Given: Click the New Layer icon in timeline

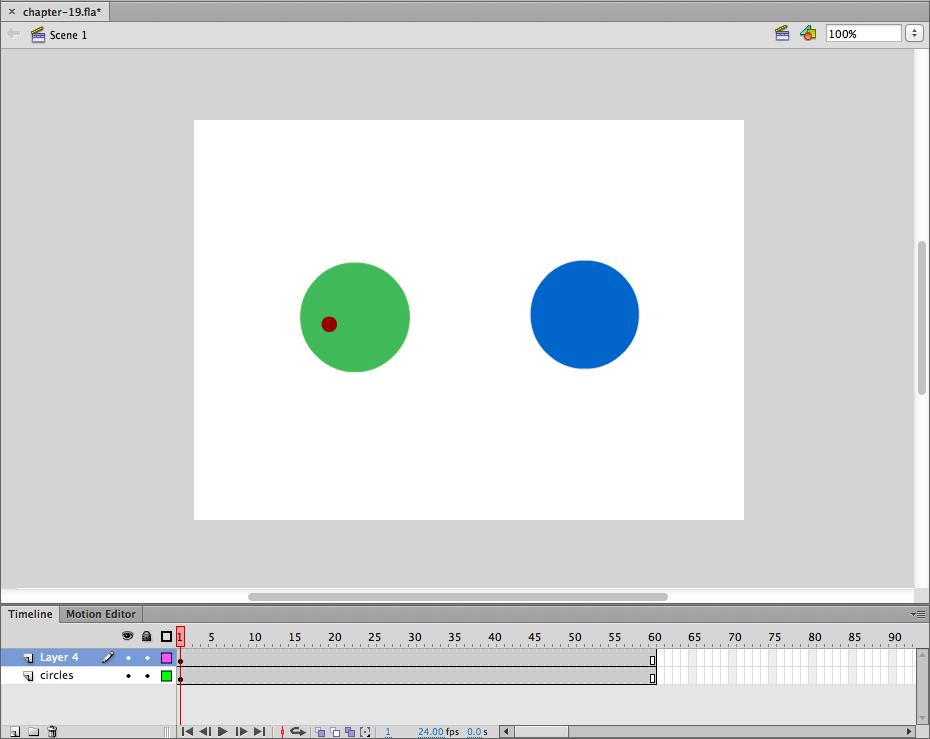Looking at the screenshot, I should click(14, 732).
